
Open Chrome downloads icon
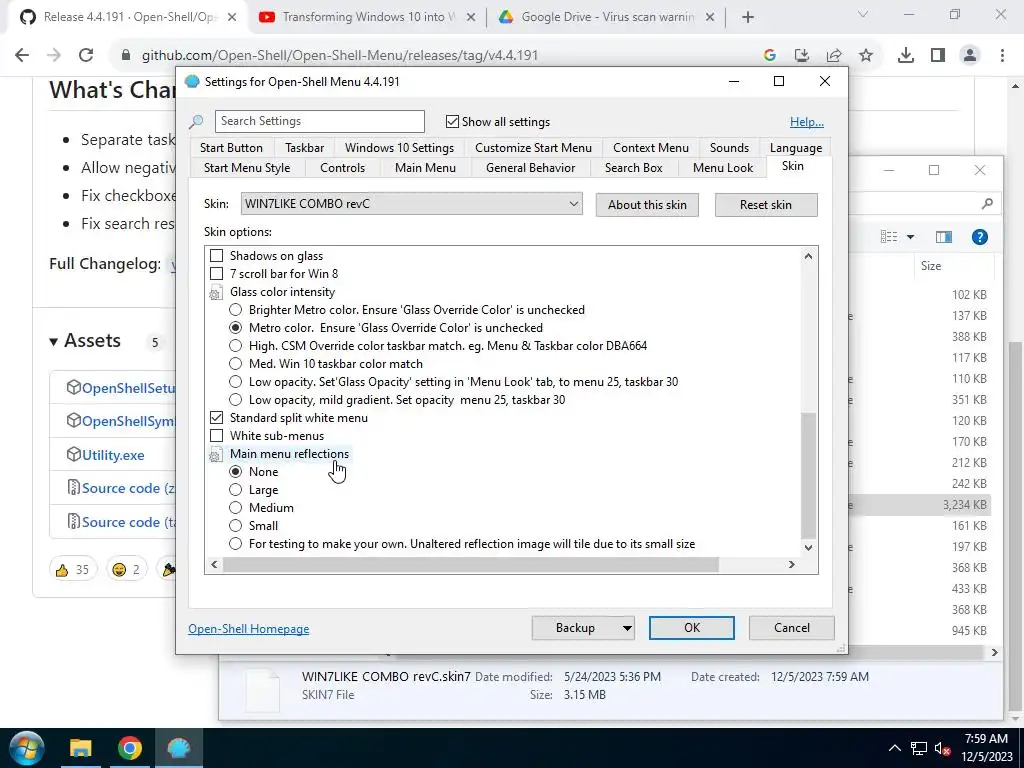click(905, 56)
